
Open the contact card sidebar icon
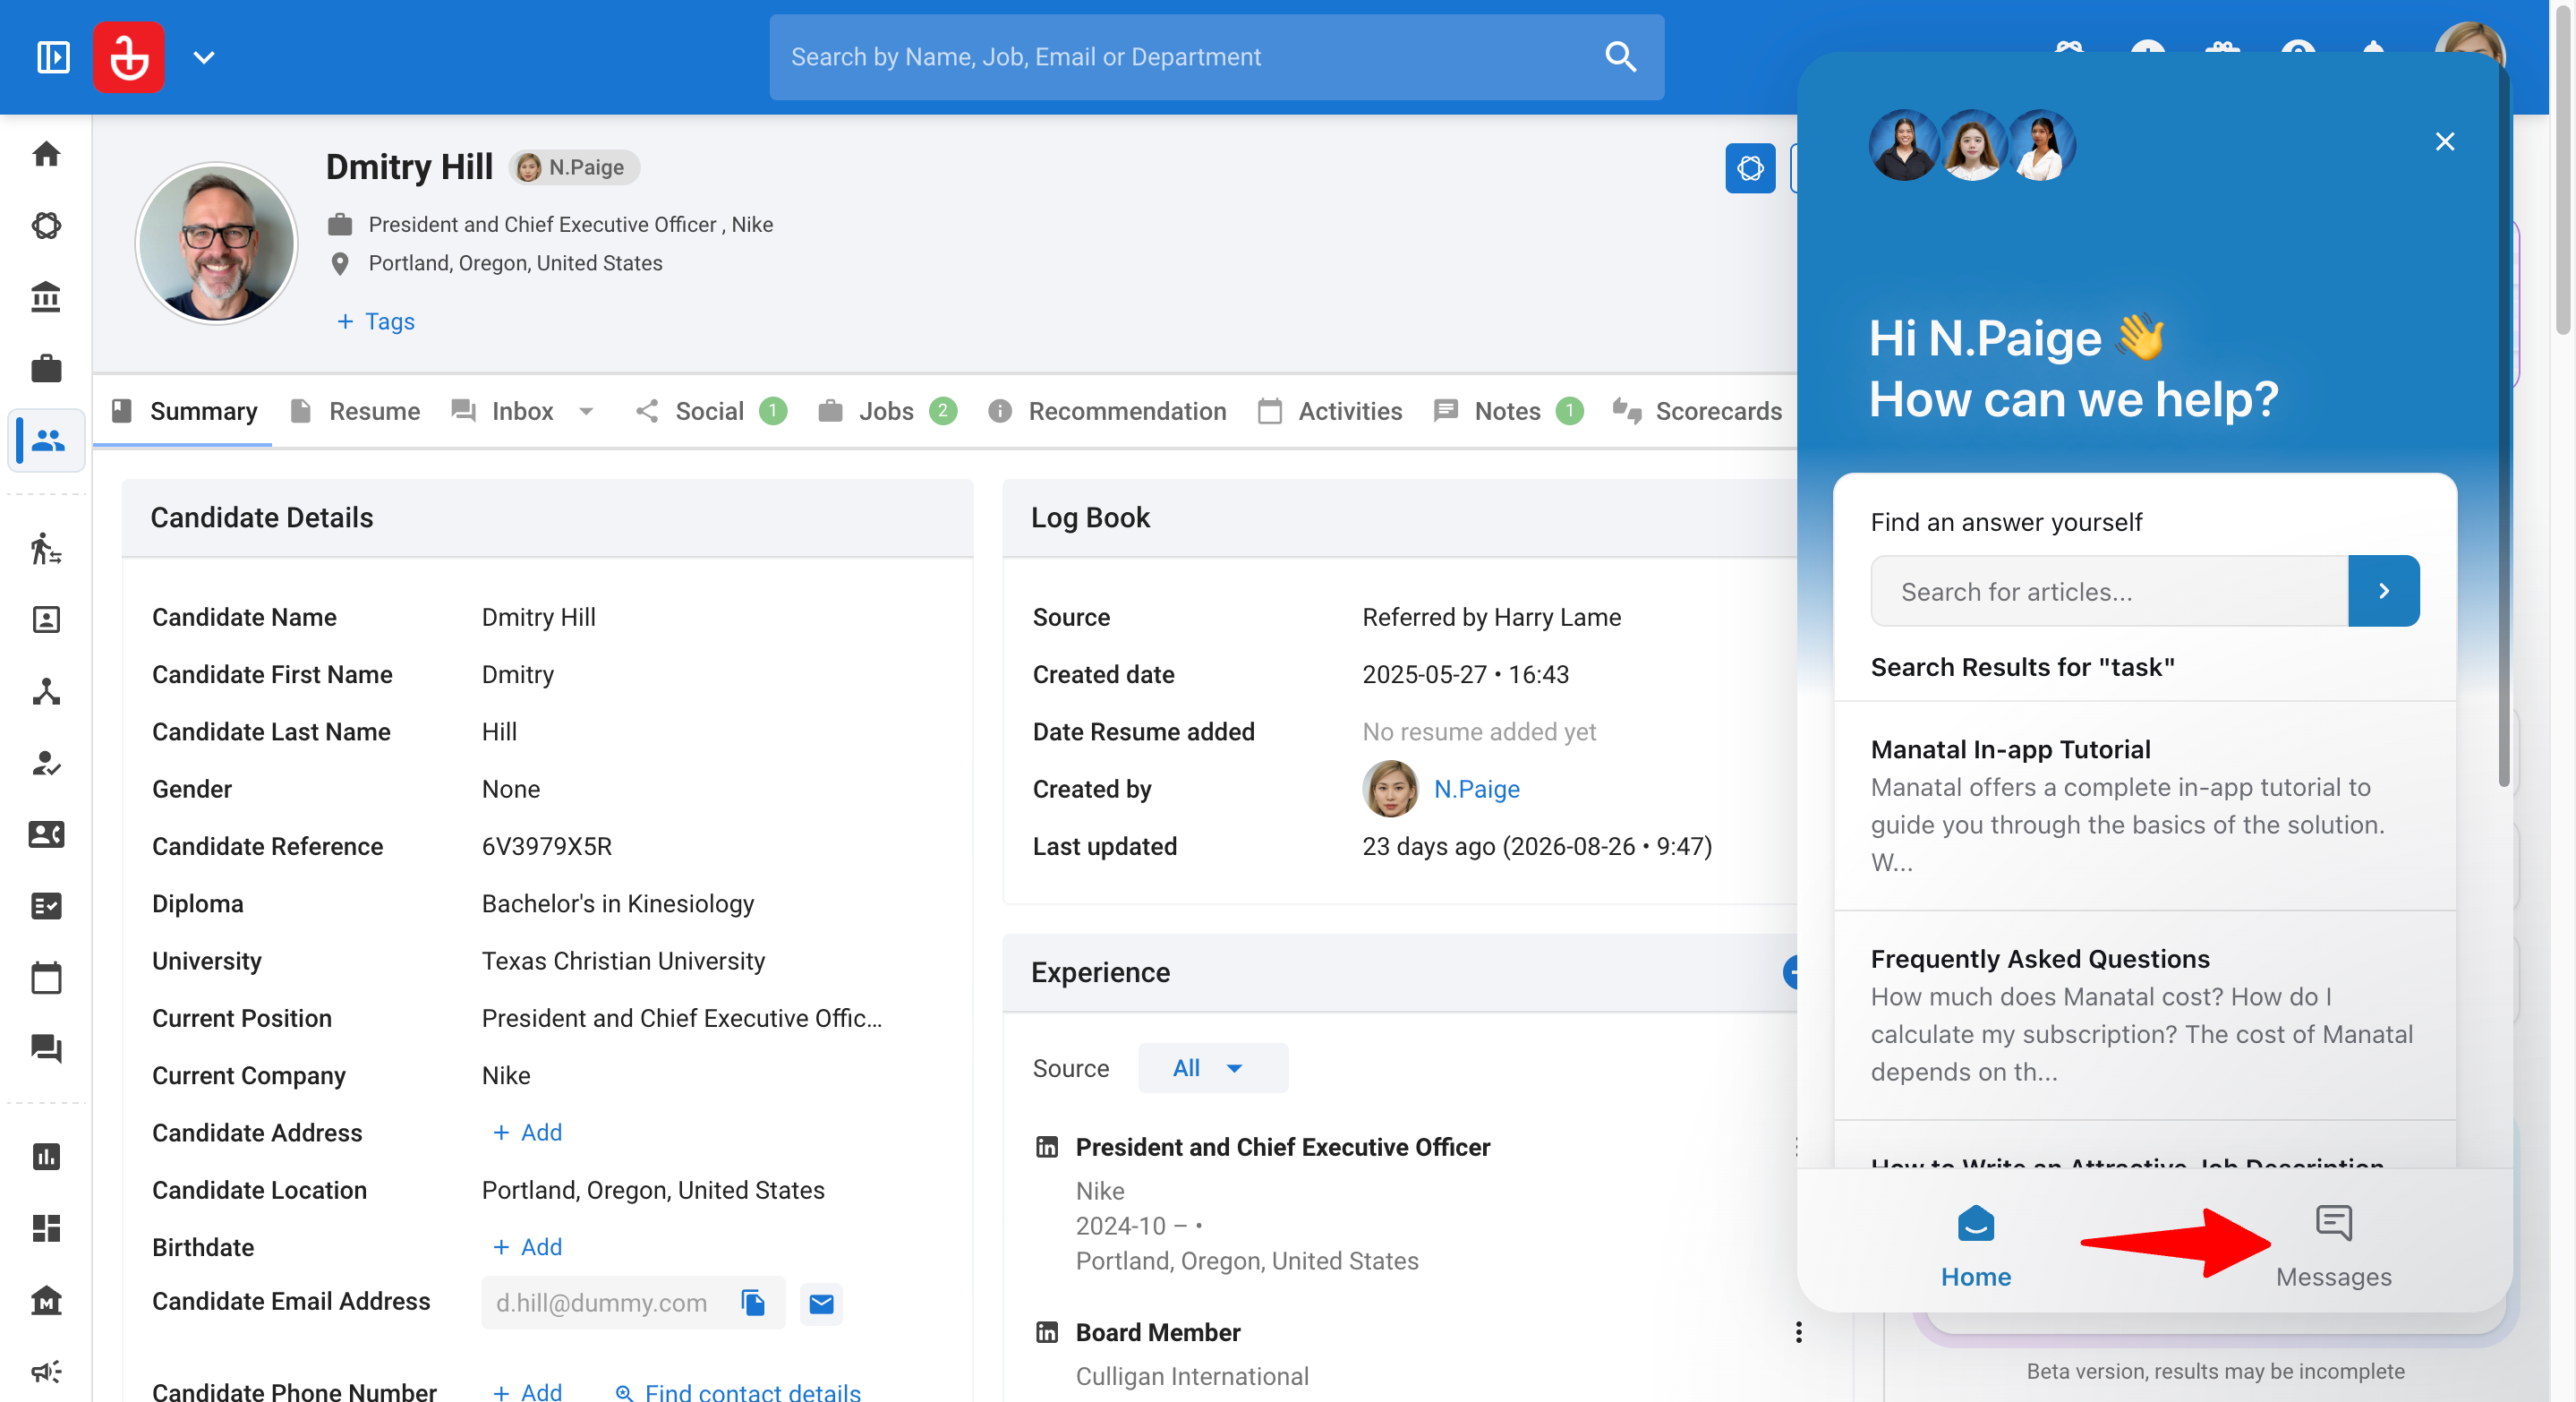tap(46, 834)
